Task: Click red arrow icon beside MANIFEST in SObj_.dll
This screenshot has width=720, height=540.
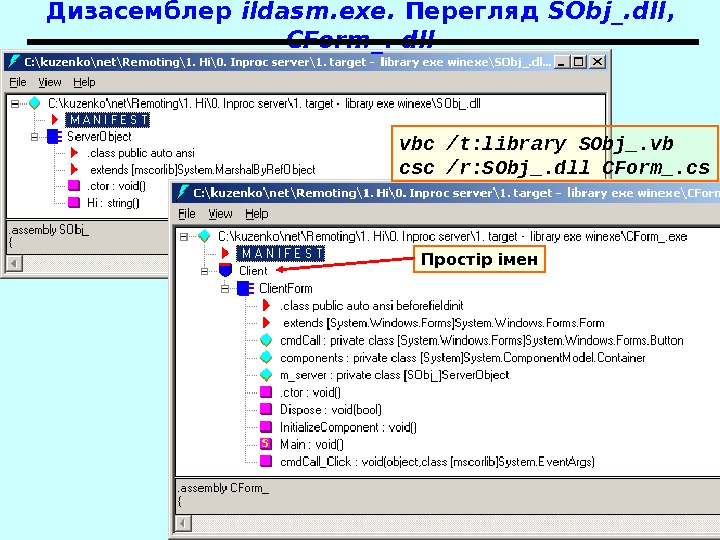Action: pyautogui.click(x=55, y=120)
